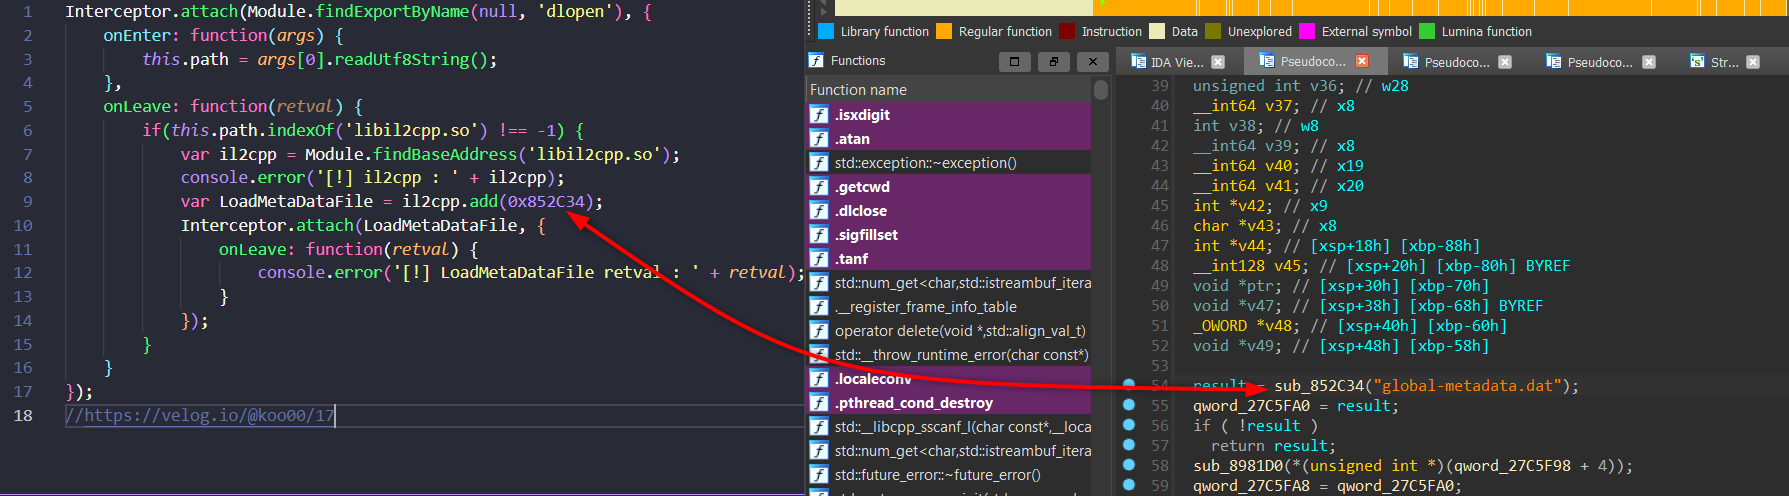Click the icon beside std::future_error::~future_error()
Image resolution: width=1789 pixels, height=496 pixels.
pyautogui.click(x=819, y=474)
